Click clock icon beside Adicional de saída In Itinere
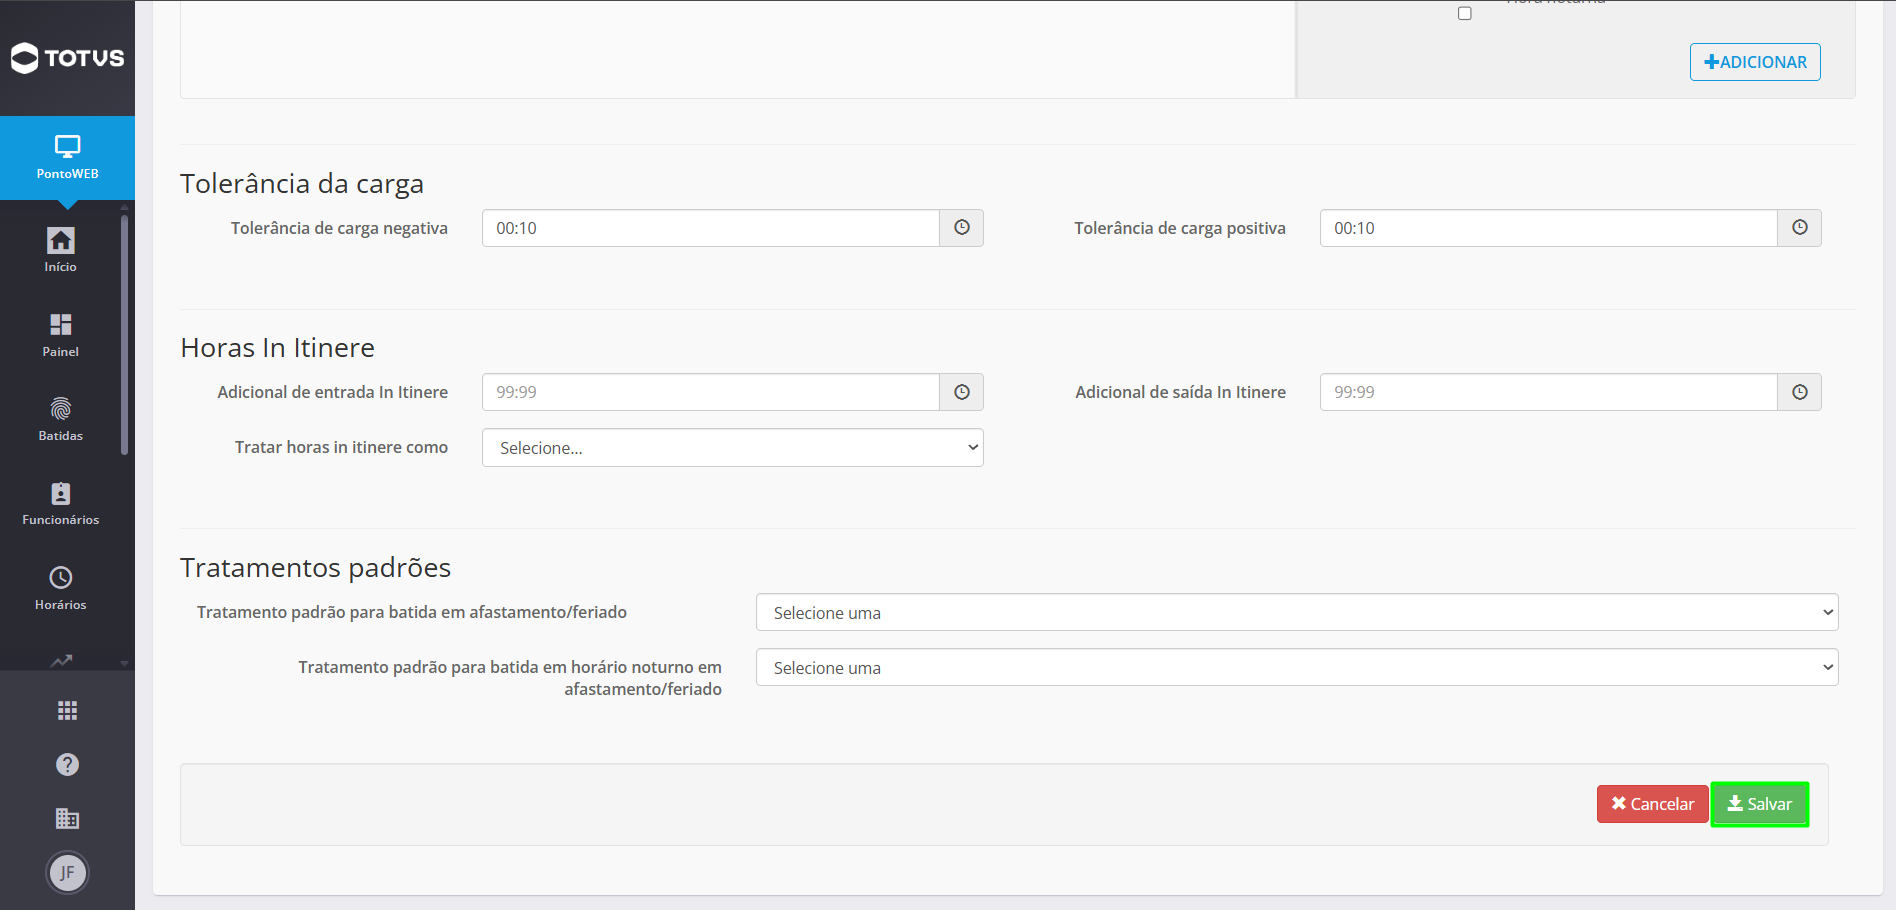This screenshot has height=910, width=1896. coord(1800,392)
